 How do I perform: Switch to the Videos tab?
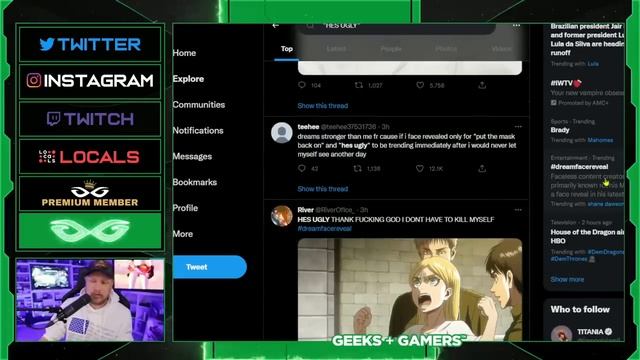click(502, 49)
